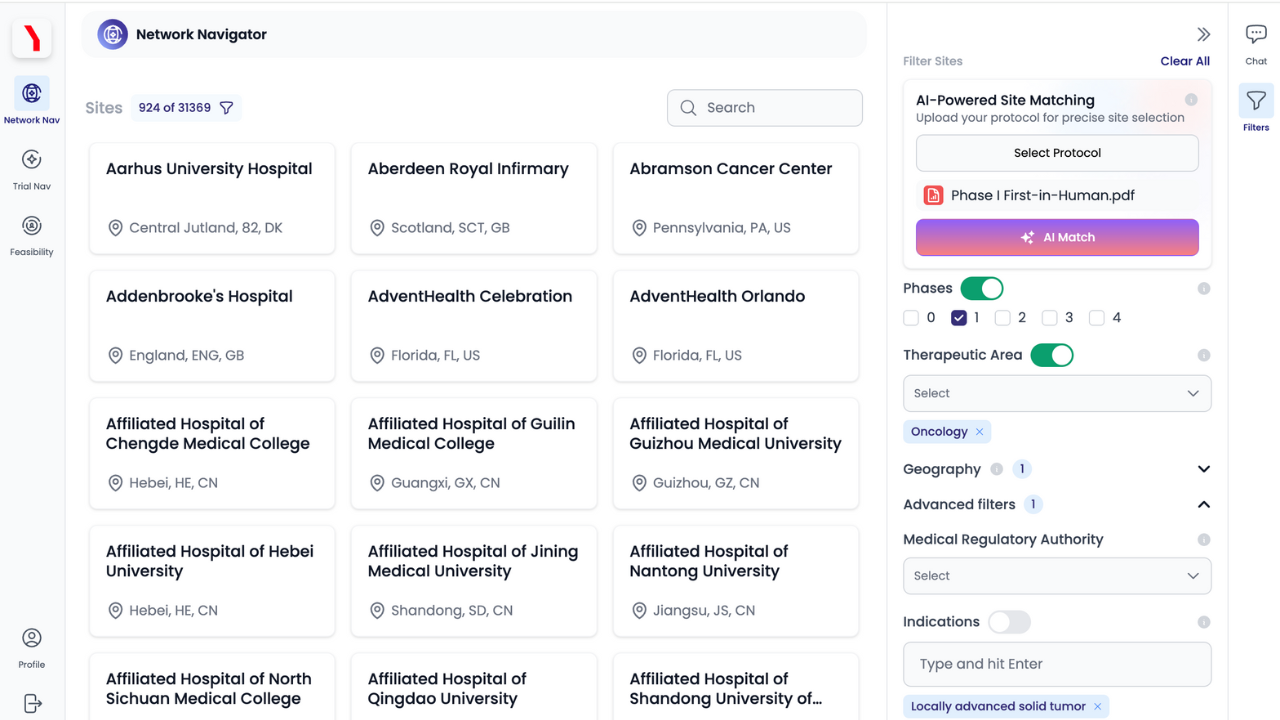Open Affiliated Hospital of Guizhou Medical University
Screen dimensions: 1280x720
[736, 453]
